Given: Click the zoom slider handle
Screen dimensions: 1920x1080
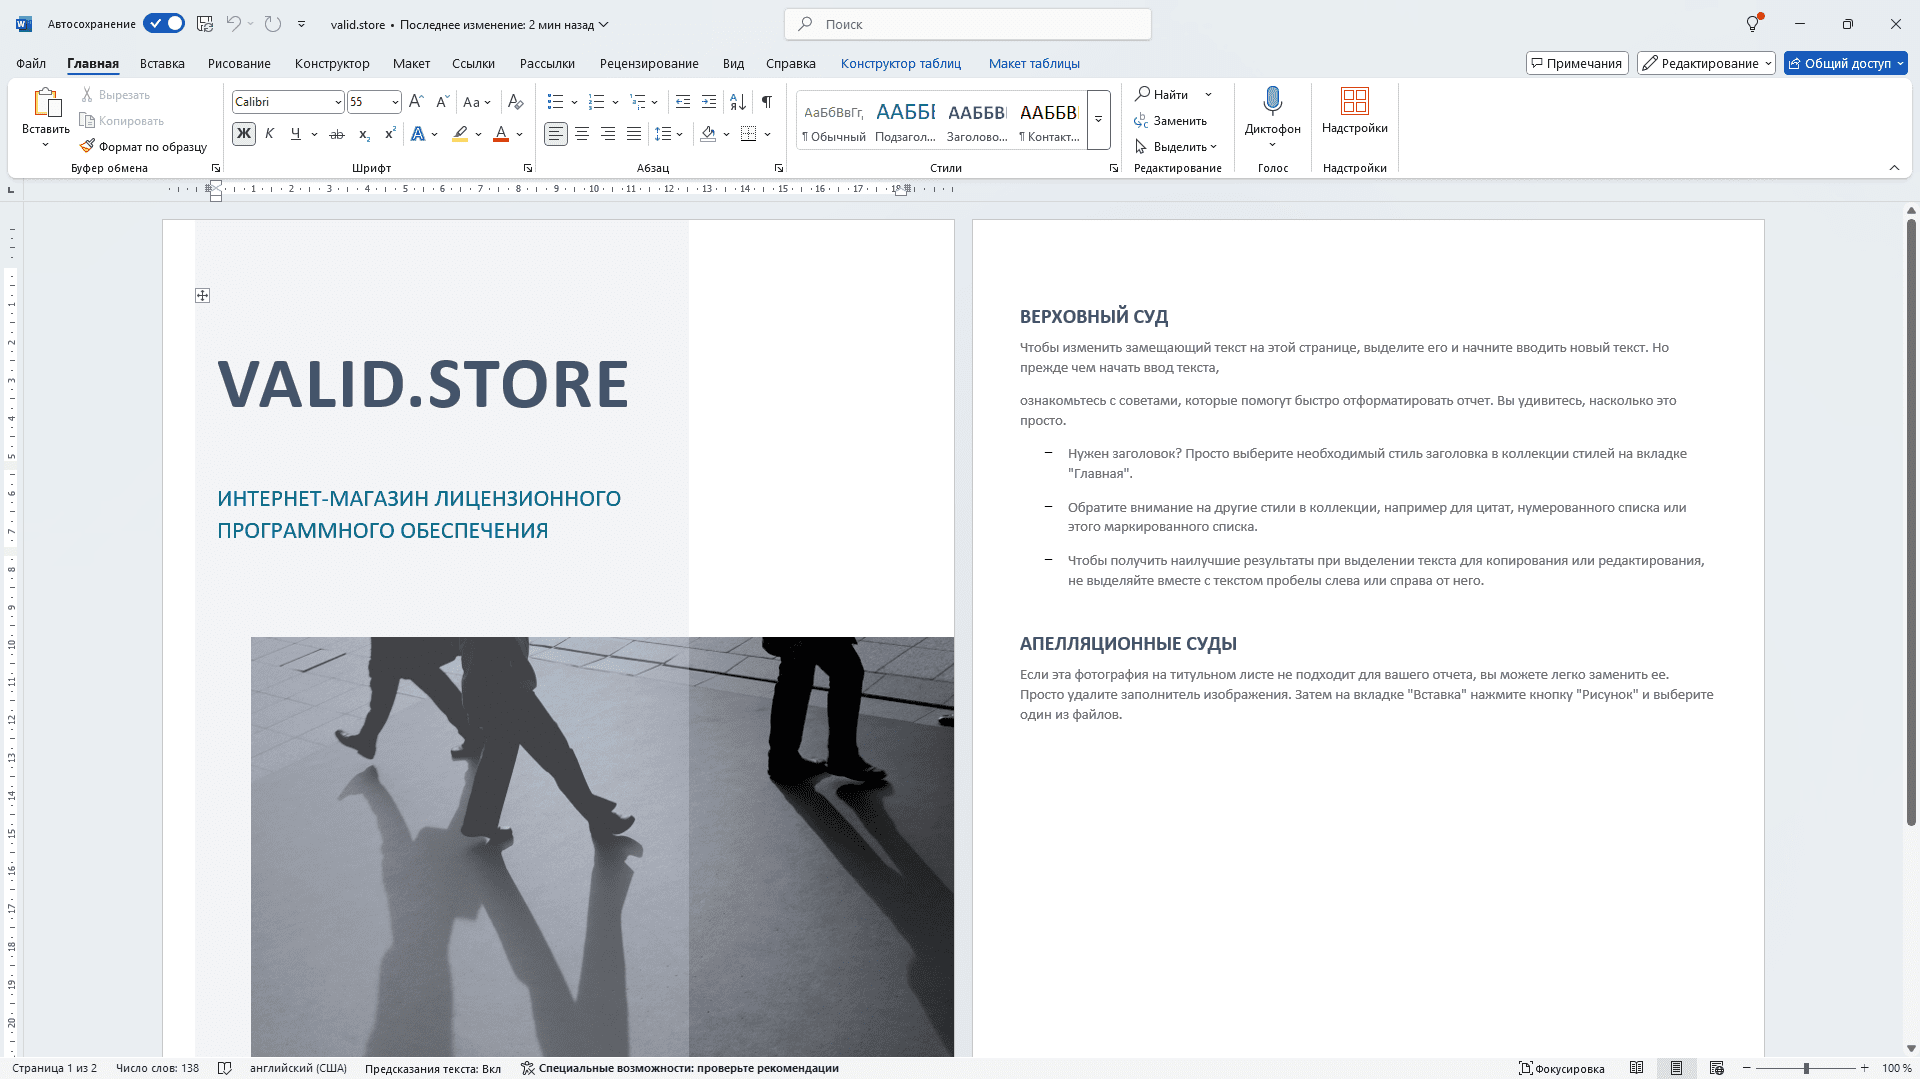Looking at the screenshot, I should pos(1806,1068).
